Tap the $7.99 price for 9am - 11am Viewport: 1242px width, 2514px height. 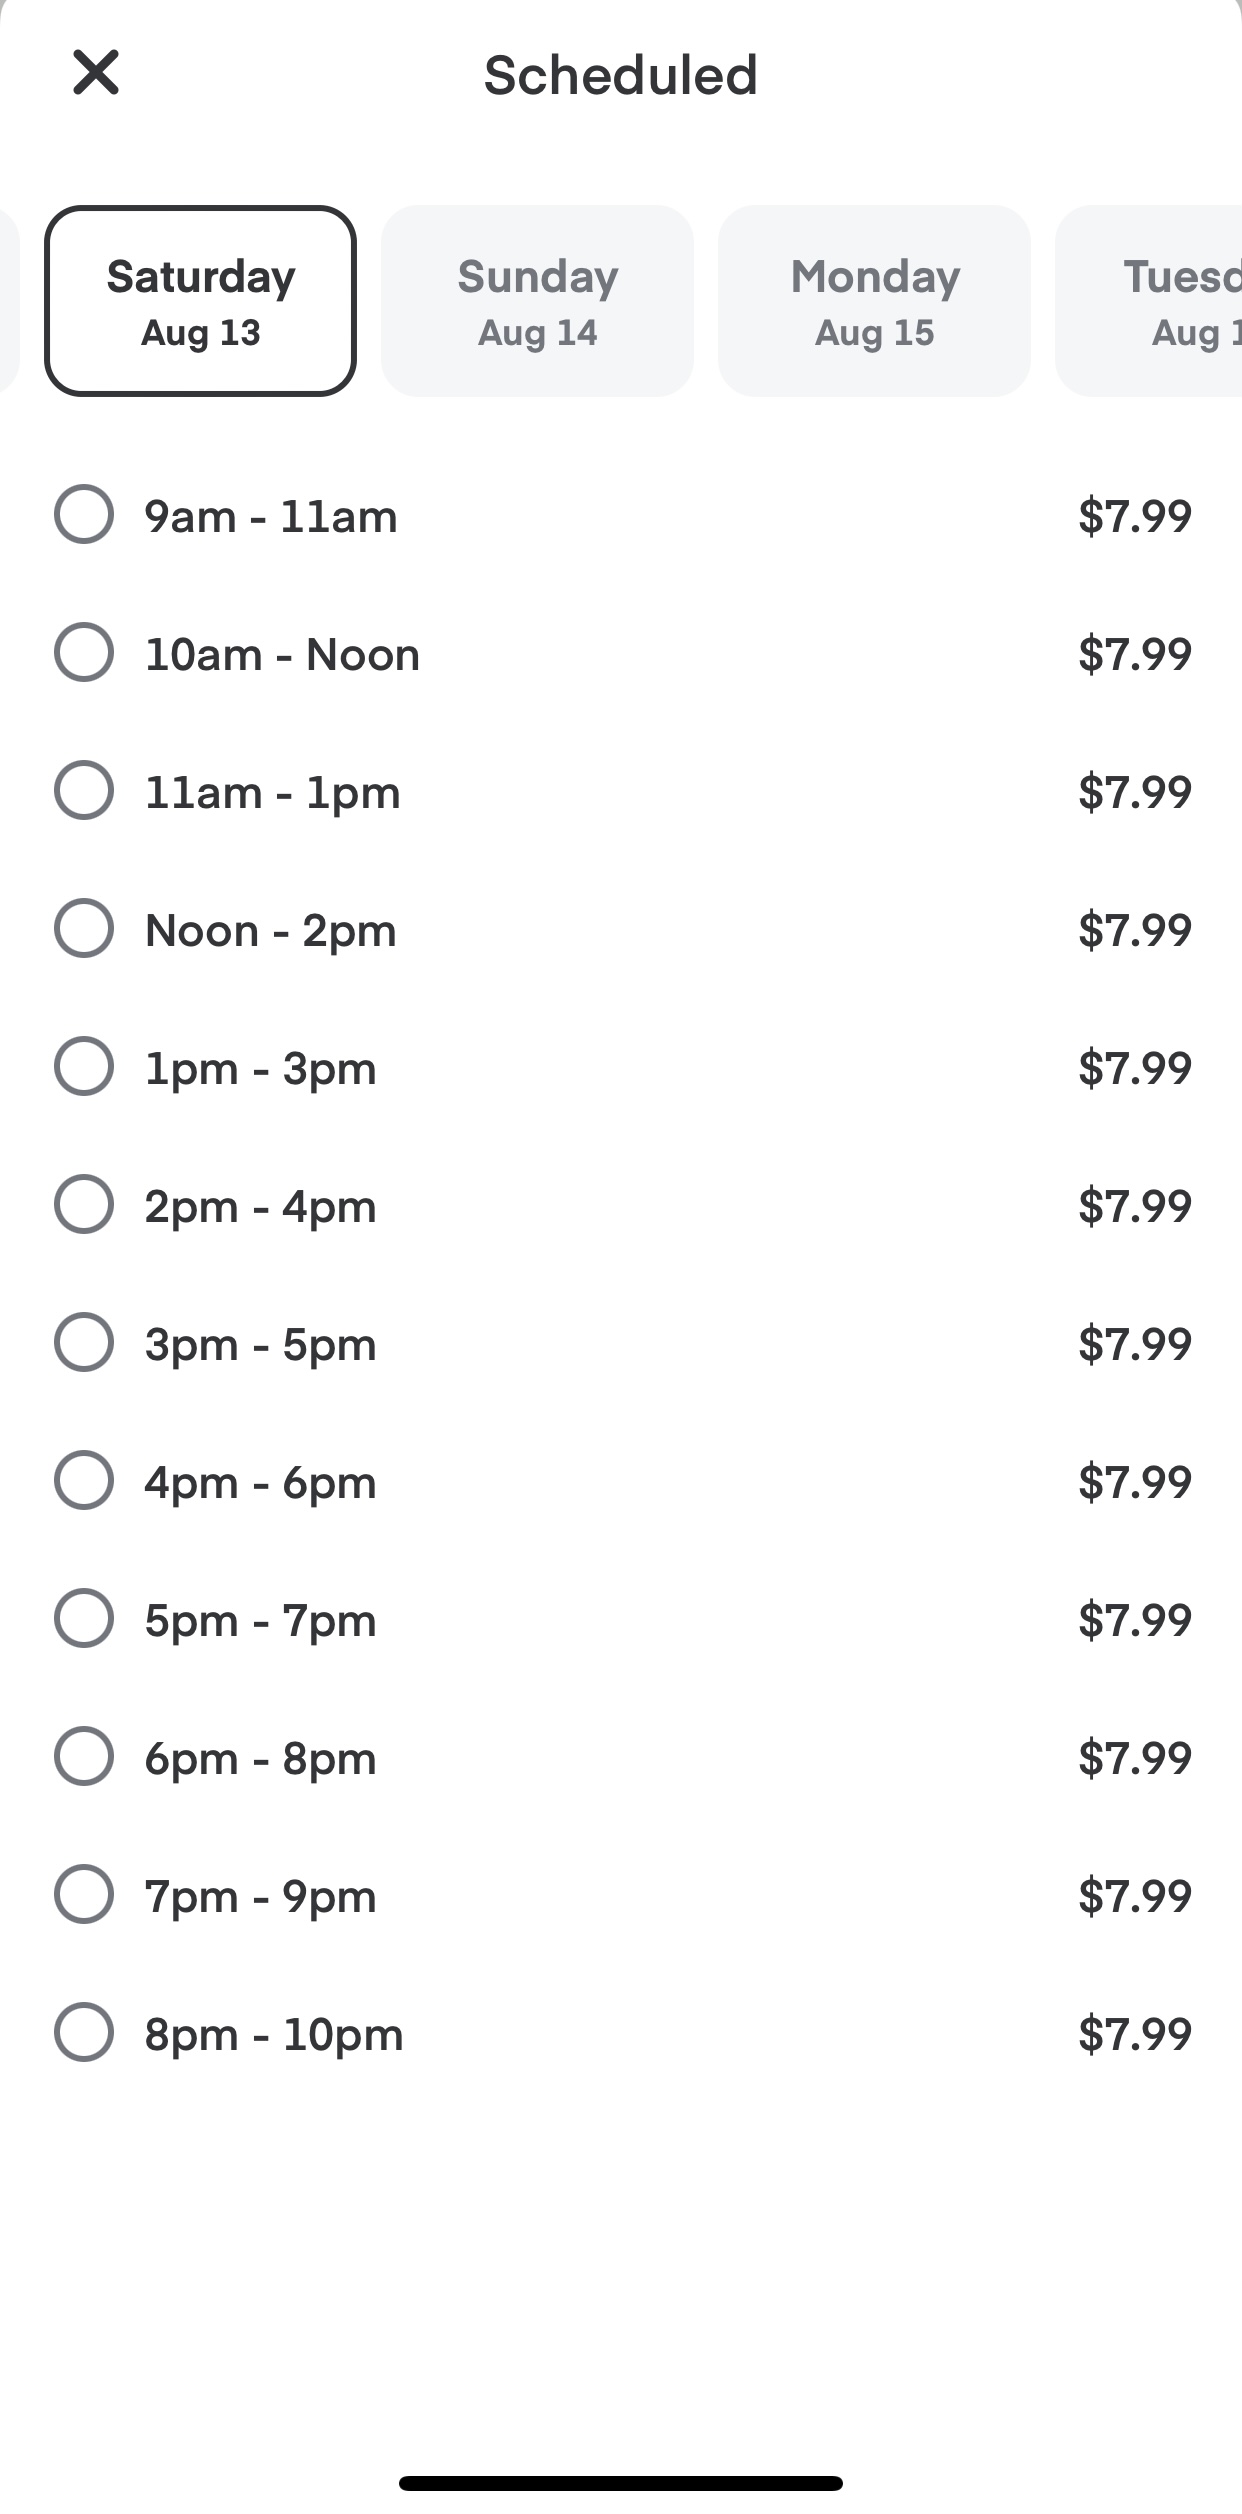(1135, 516)
